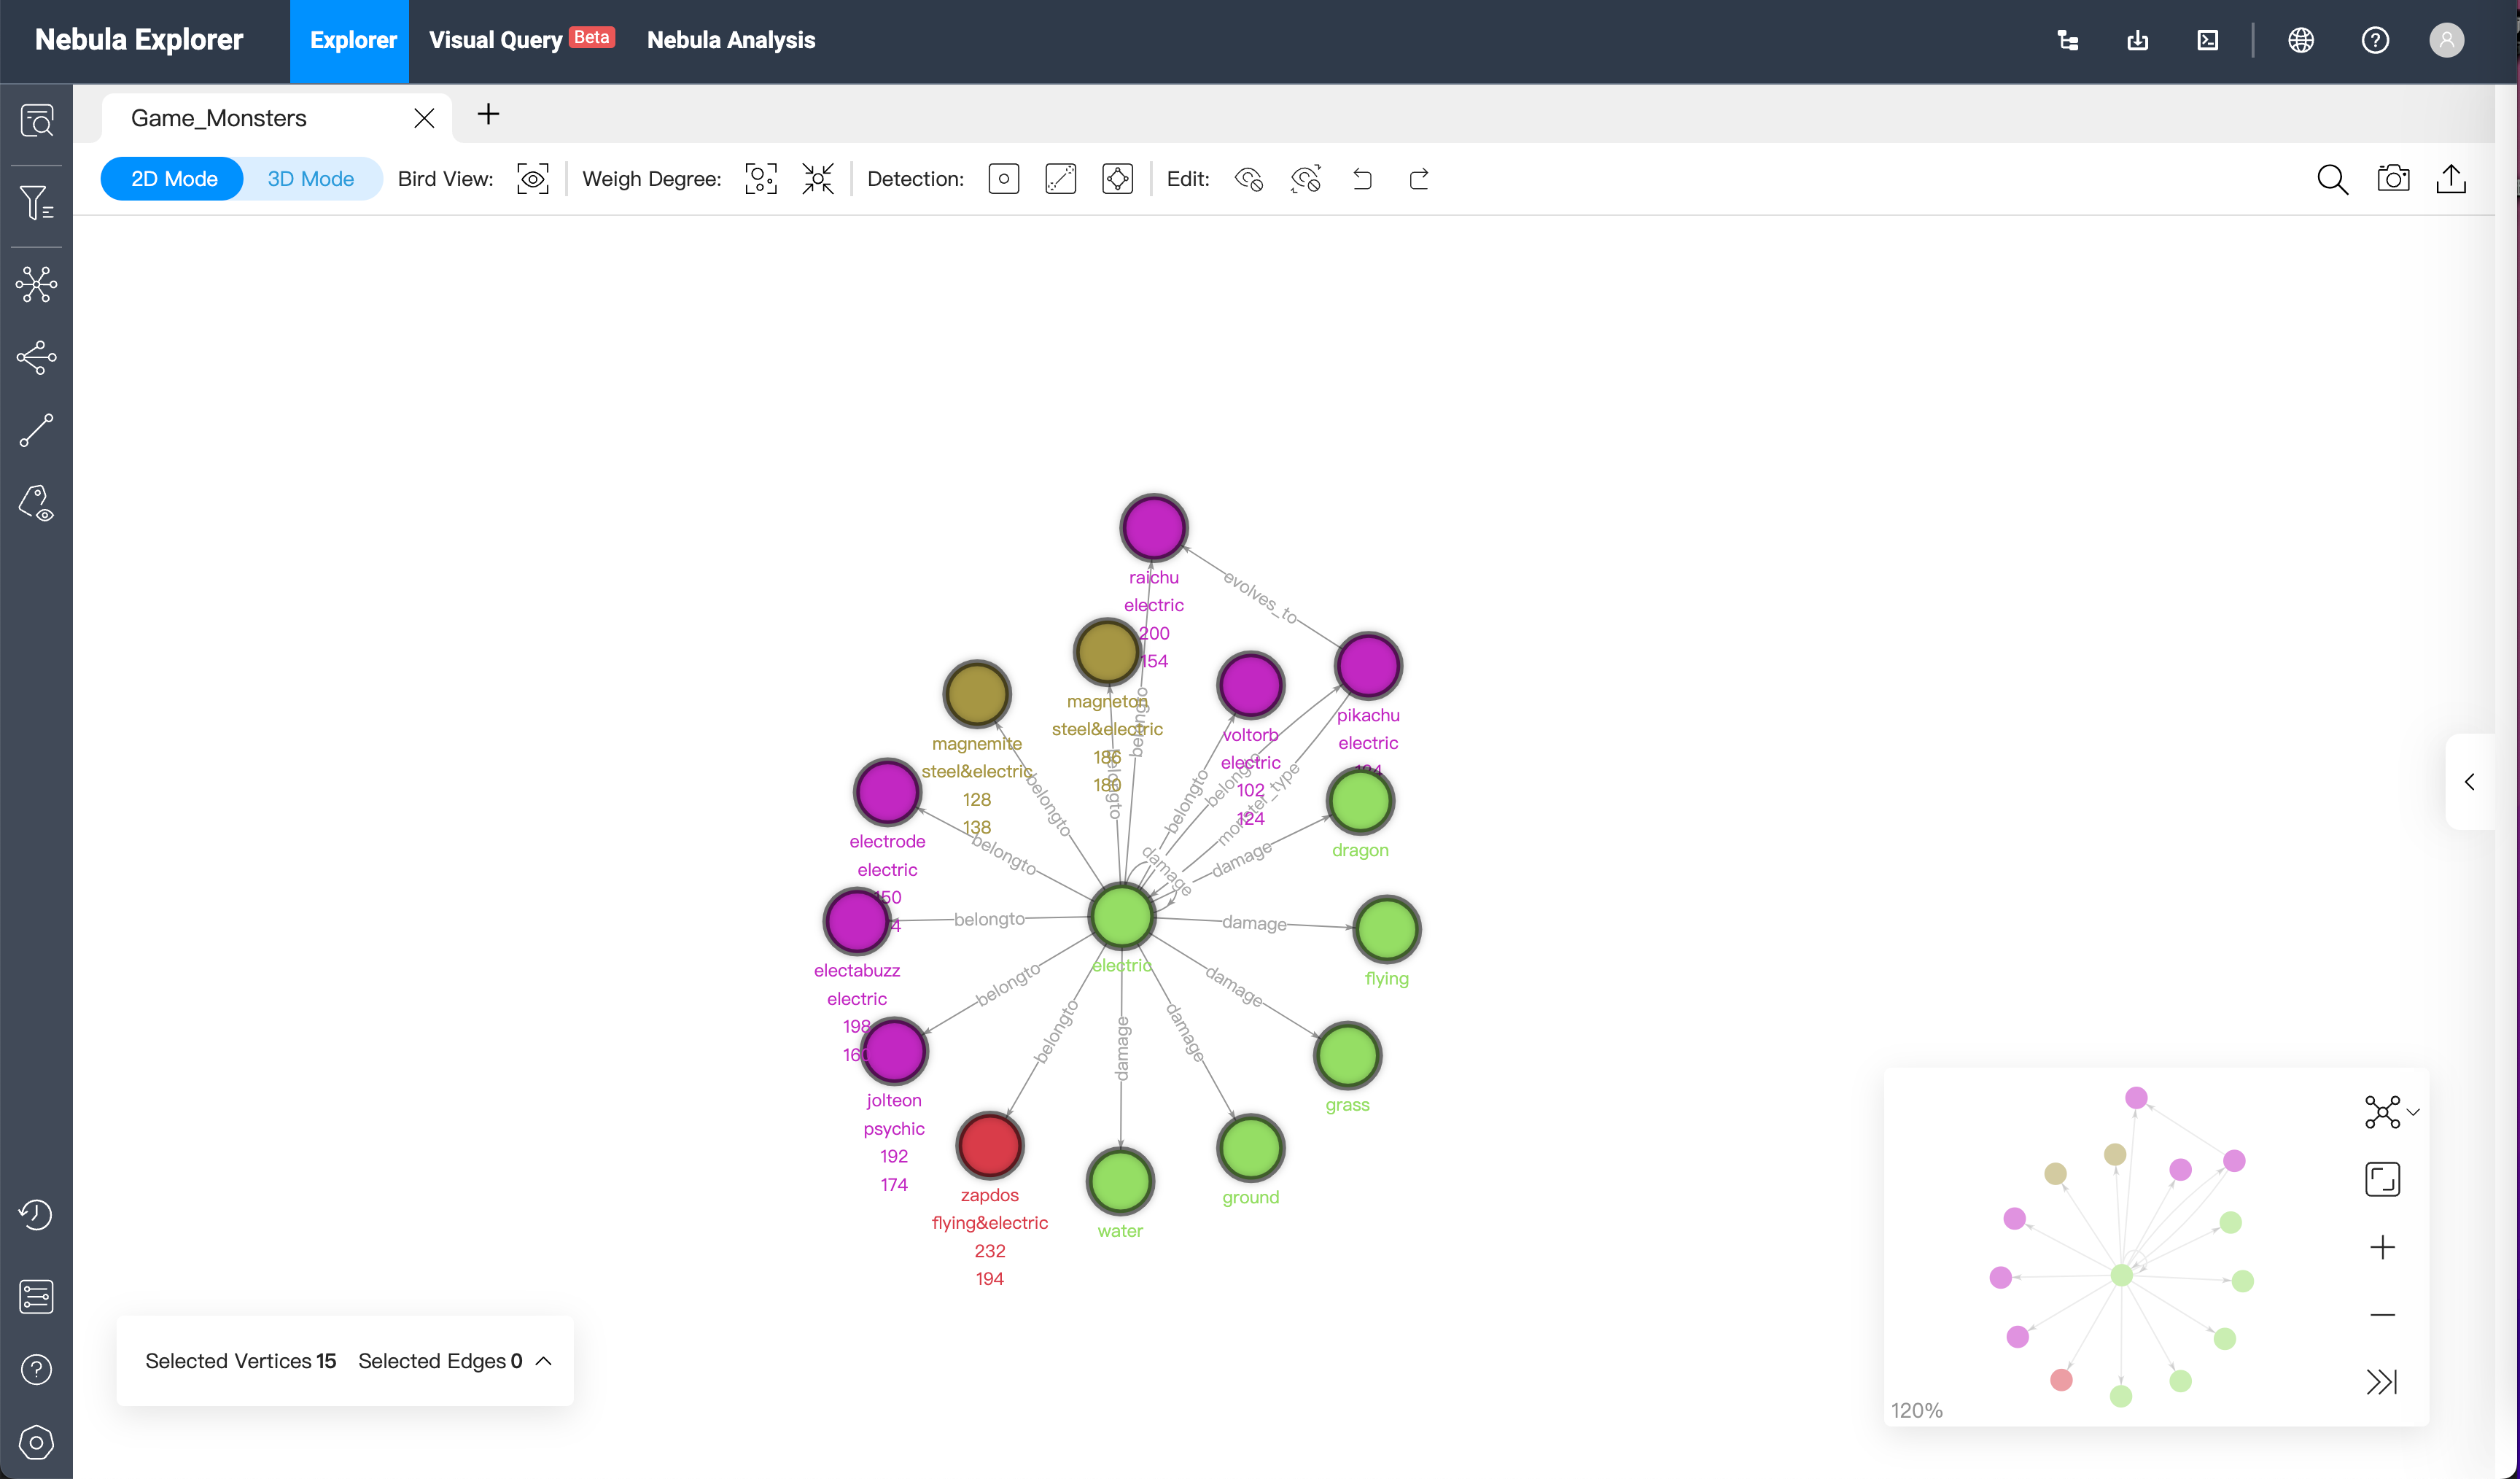The height and width of the screenshot is (1479, 2520).
Task: Open the settings icon in the left sidebar
Action: pos(37,1442)
